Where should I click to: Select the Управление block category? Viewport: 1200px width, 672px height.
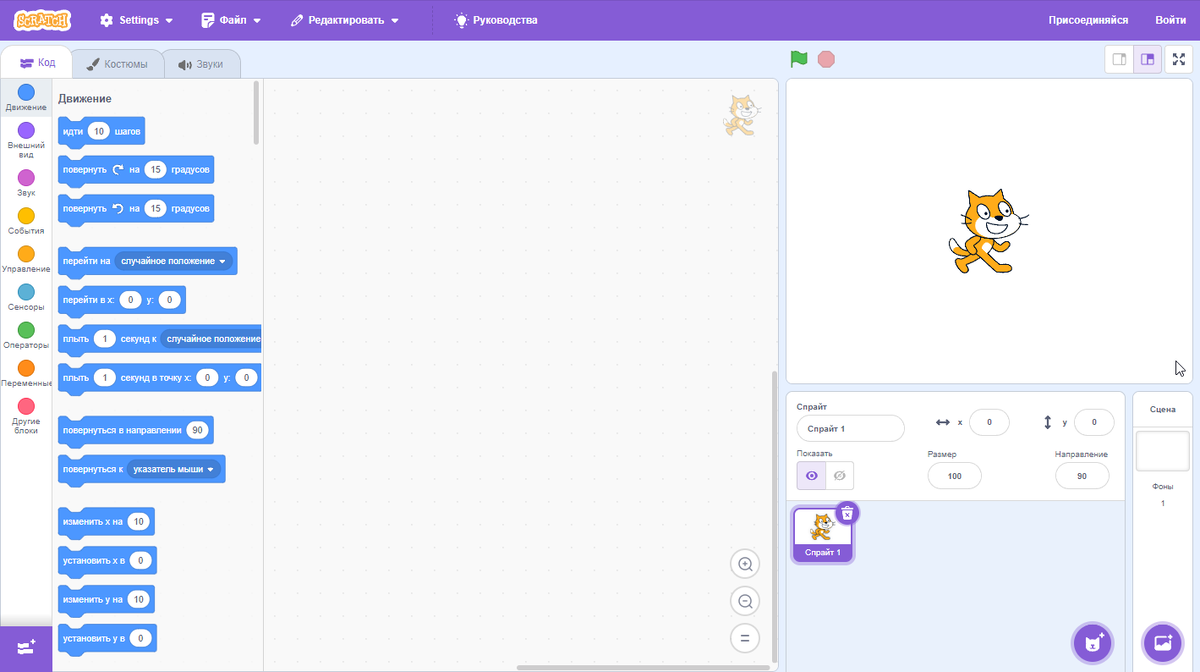(x=26, y=260)
